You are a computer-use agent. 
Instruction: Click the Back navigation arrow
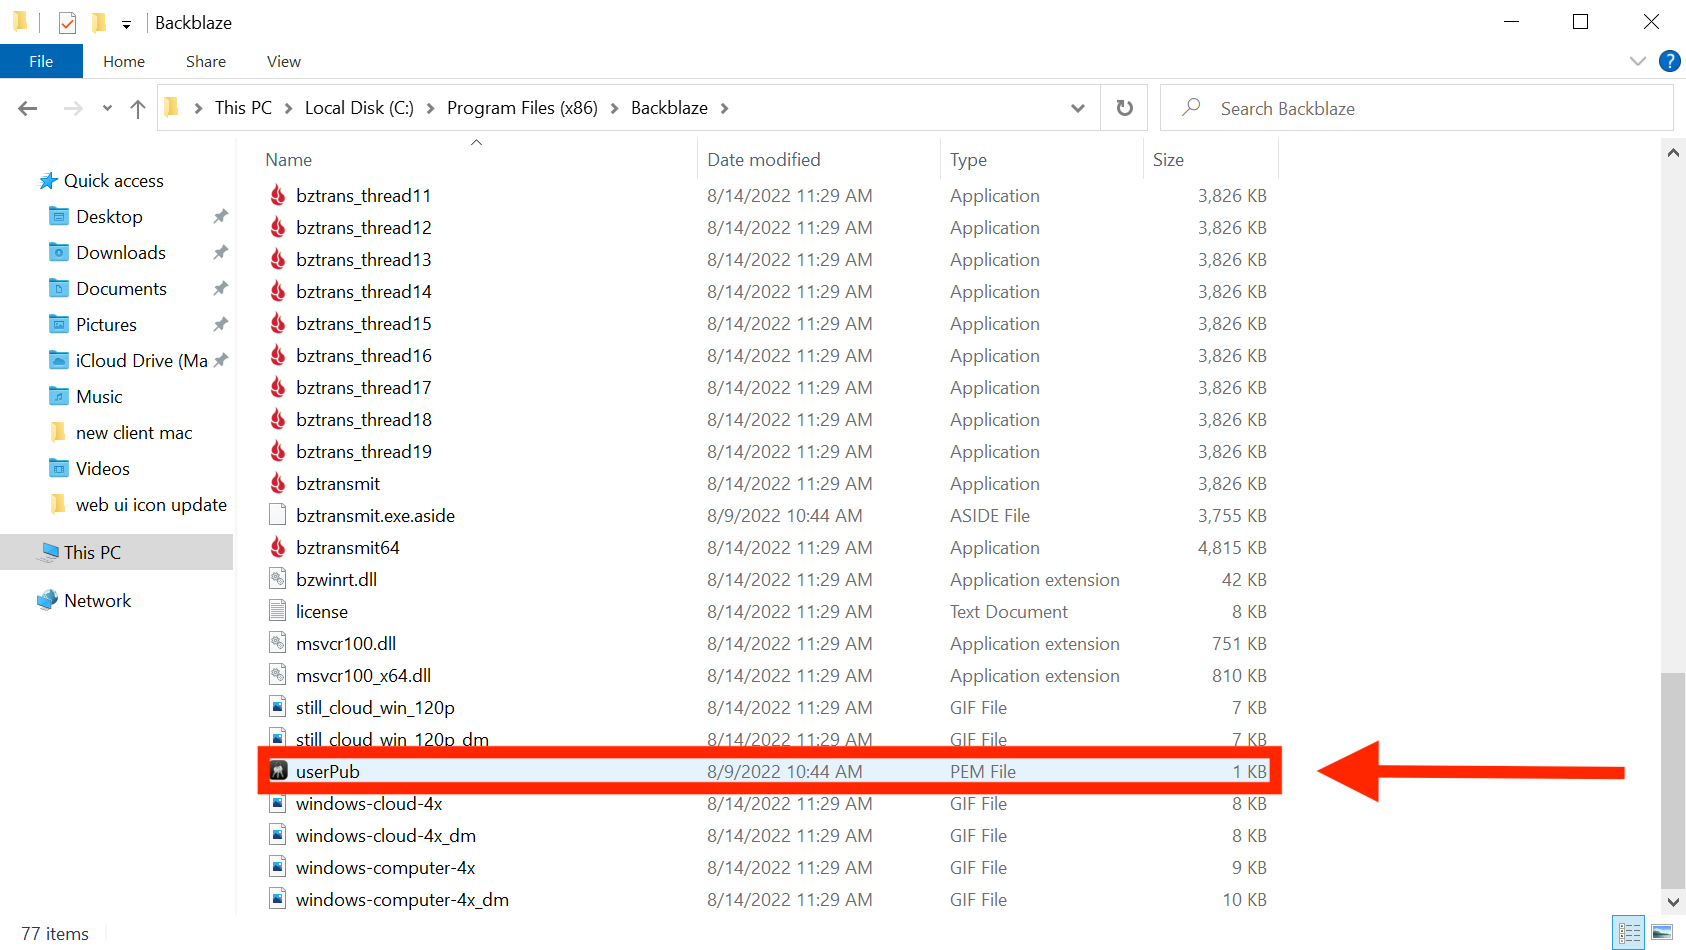click(x=28, y=108)
